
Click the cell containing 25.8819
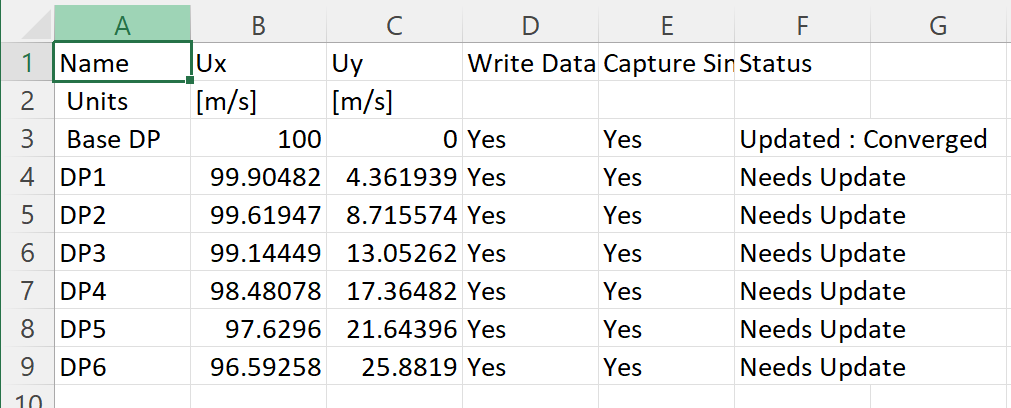[x=394, y=367]
